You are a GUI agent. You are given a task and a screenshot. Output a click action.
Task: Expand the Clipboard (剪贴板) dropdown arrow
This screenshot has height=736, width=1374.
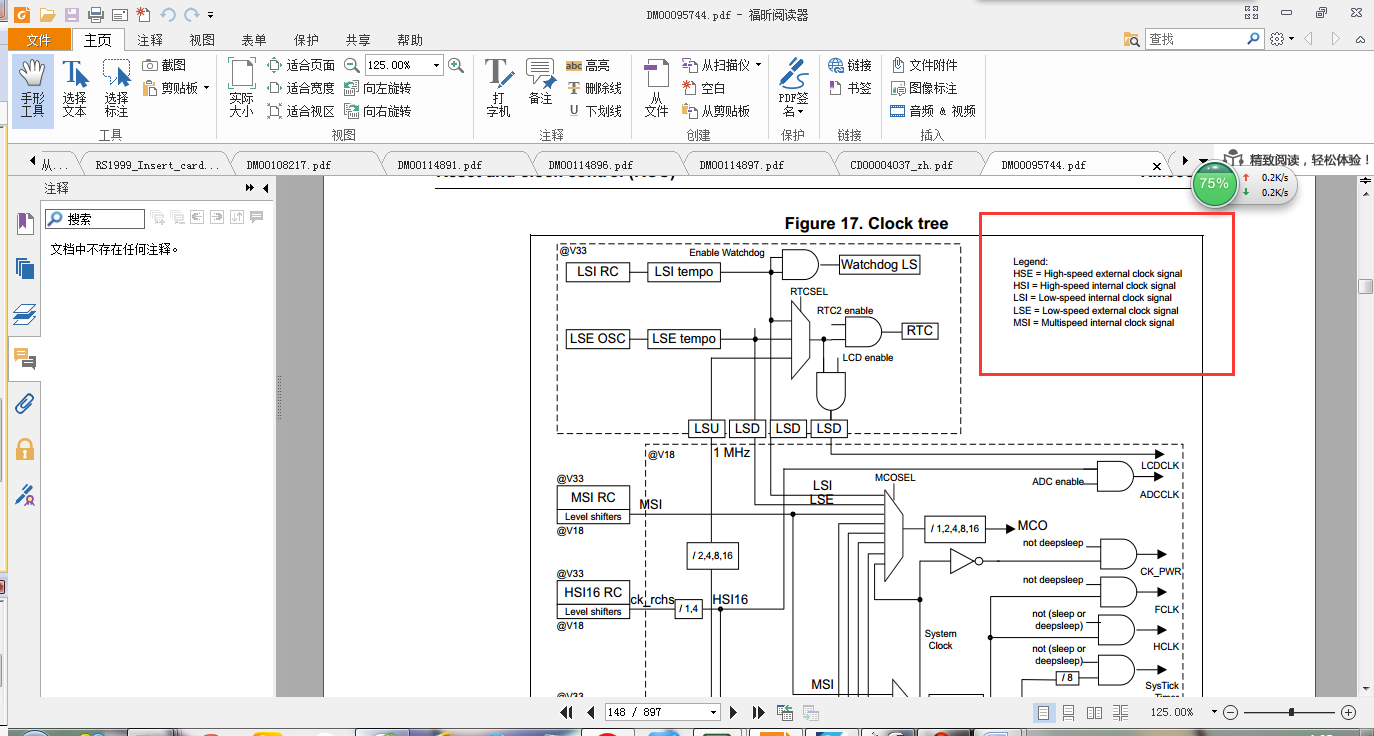tap(206, 88)
